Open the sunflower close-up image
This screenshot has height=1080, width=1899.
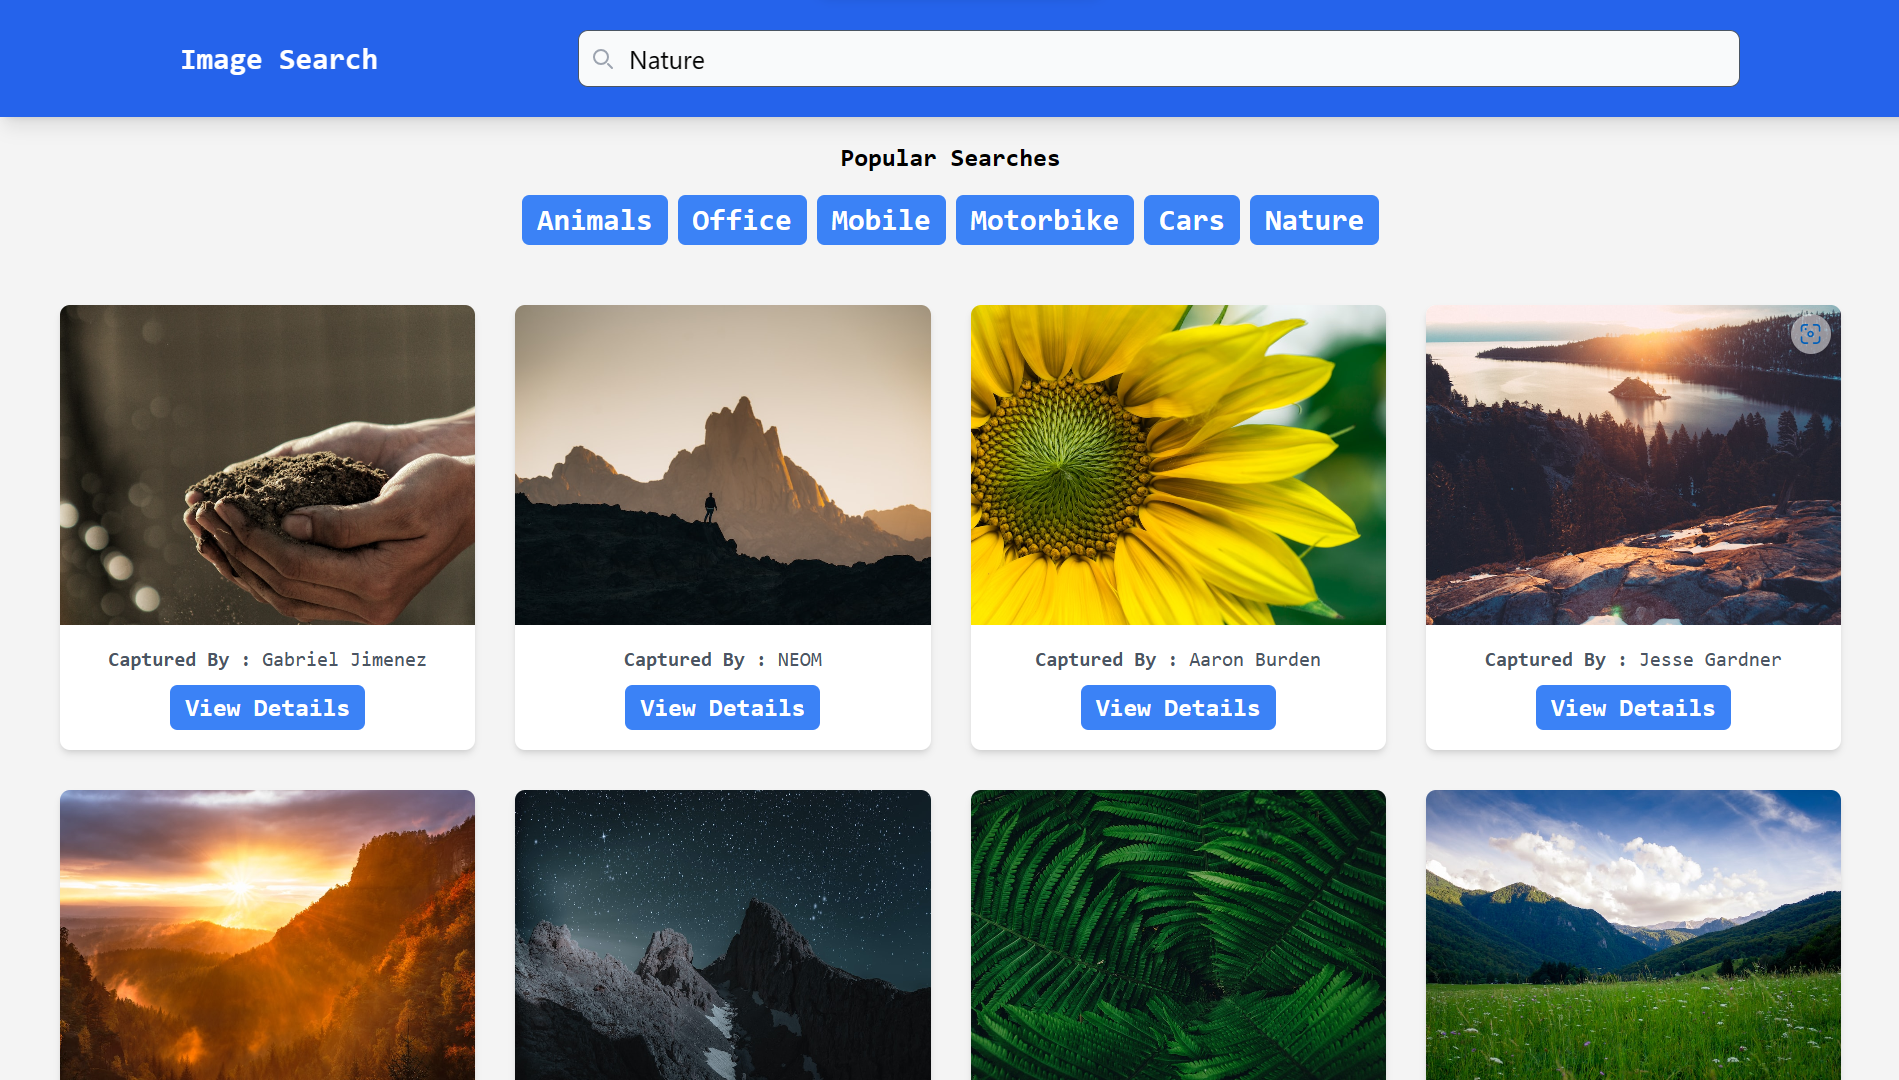tap(1178, 464)
